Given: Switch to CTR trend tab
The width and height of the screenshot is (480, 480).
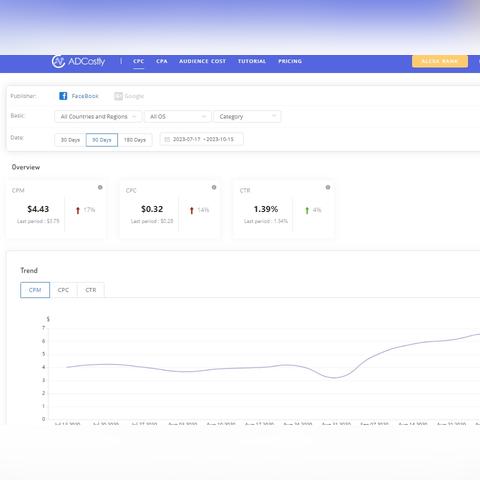Looking at the screenshot, I should (x=91, y=290).
